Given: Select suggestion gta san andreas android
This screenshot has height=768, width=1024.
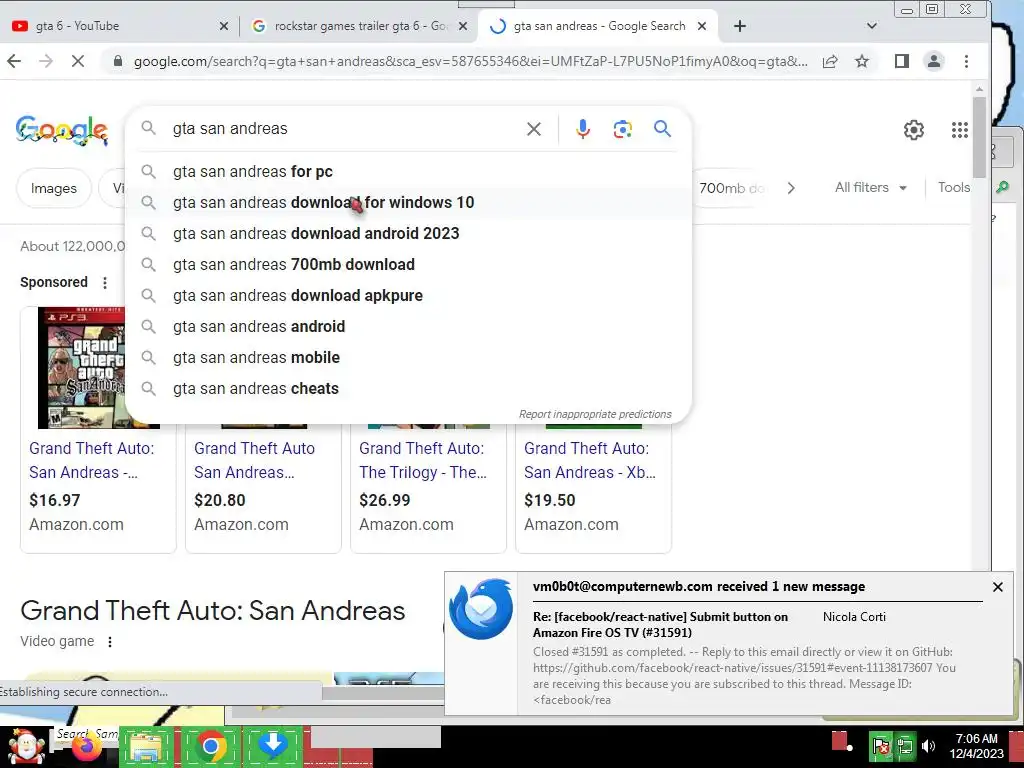Looking at the screenshot, I should click(408, 327).
